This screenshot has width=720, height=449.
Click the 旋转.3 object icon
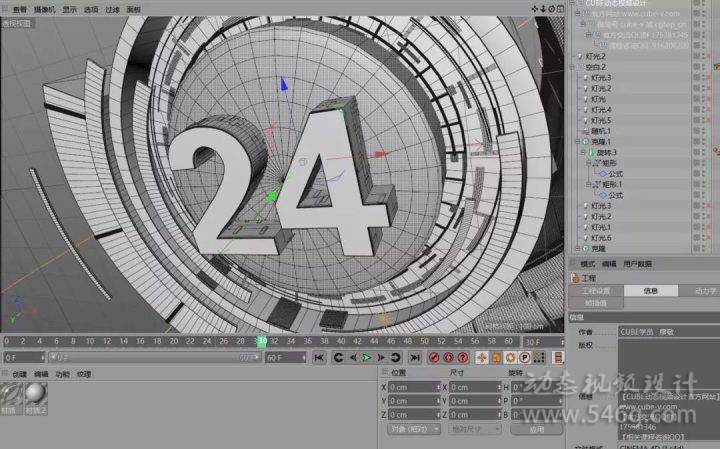(x=593, y=153)
